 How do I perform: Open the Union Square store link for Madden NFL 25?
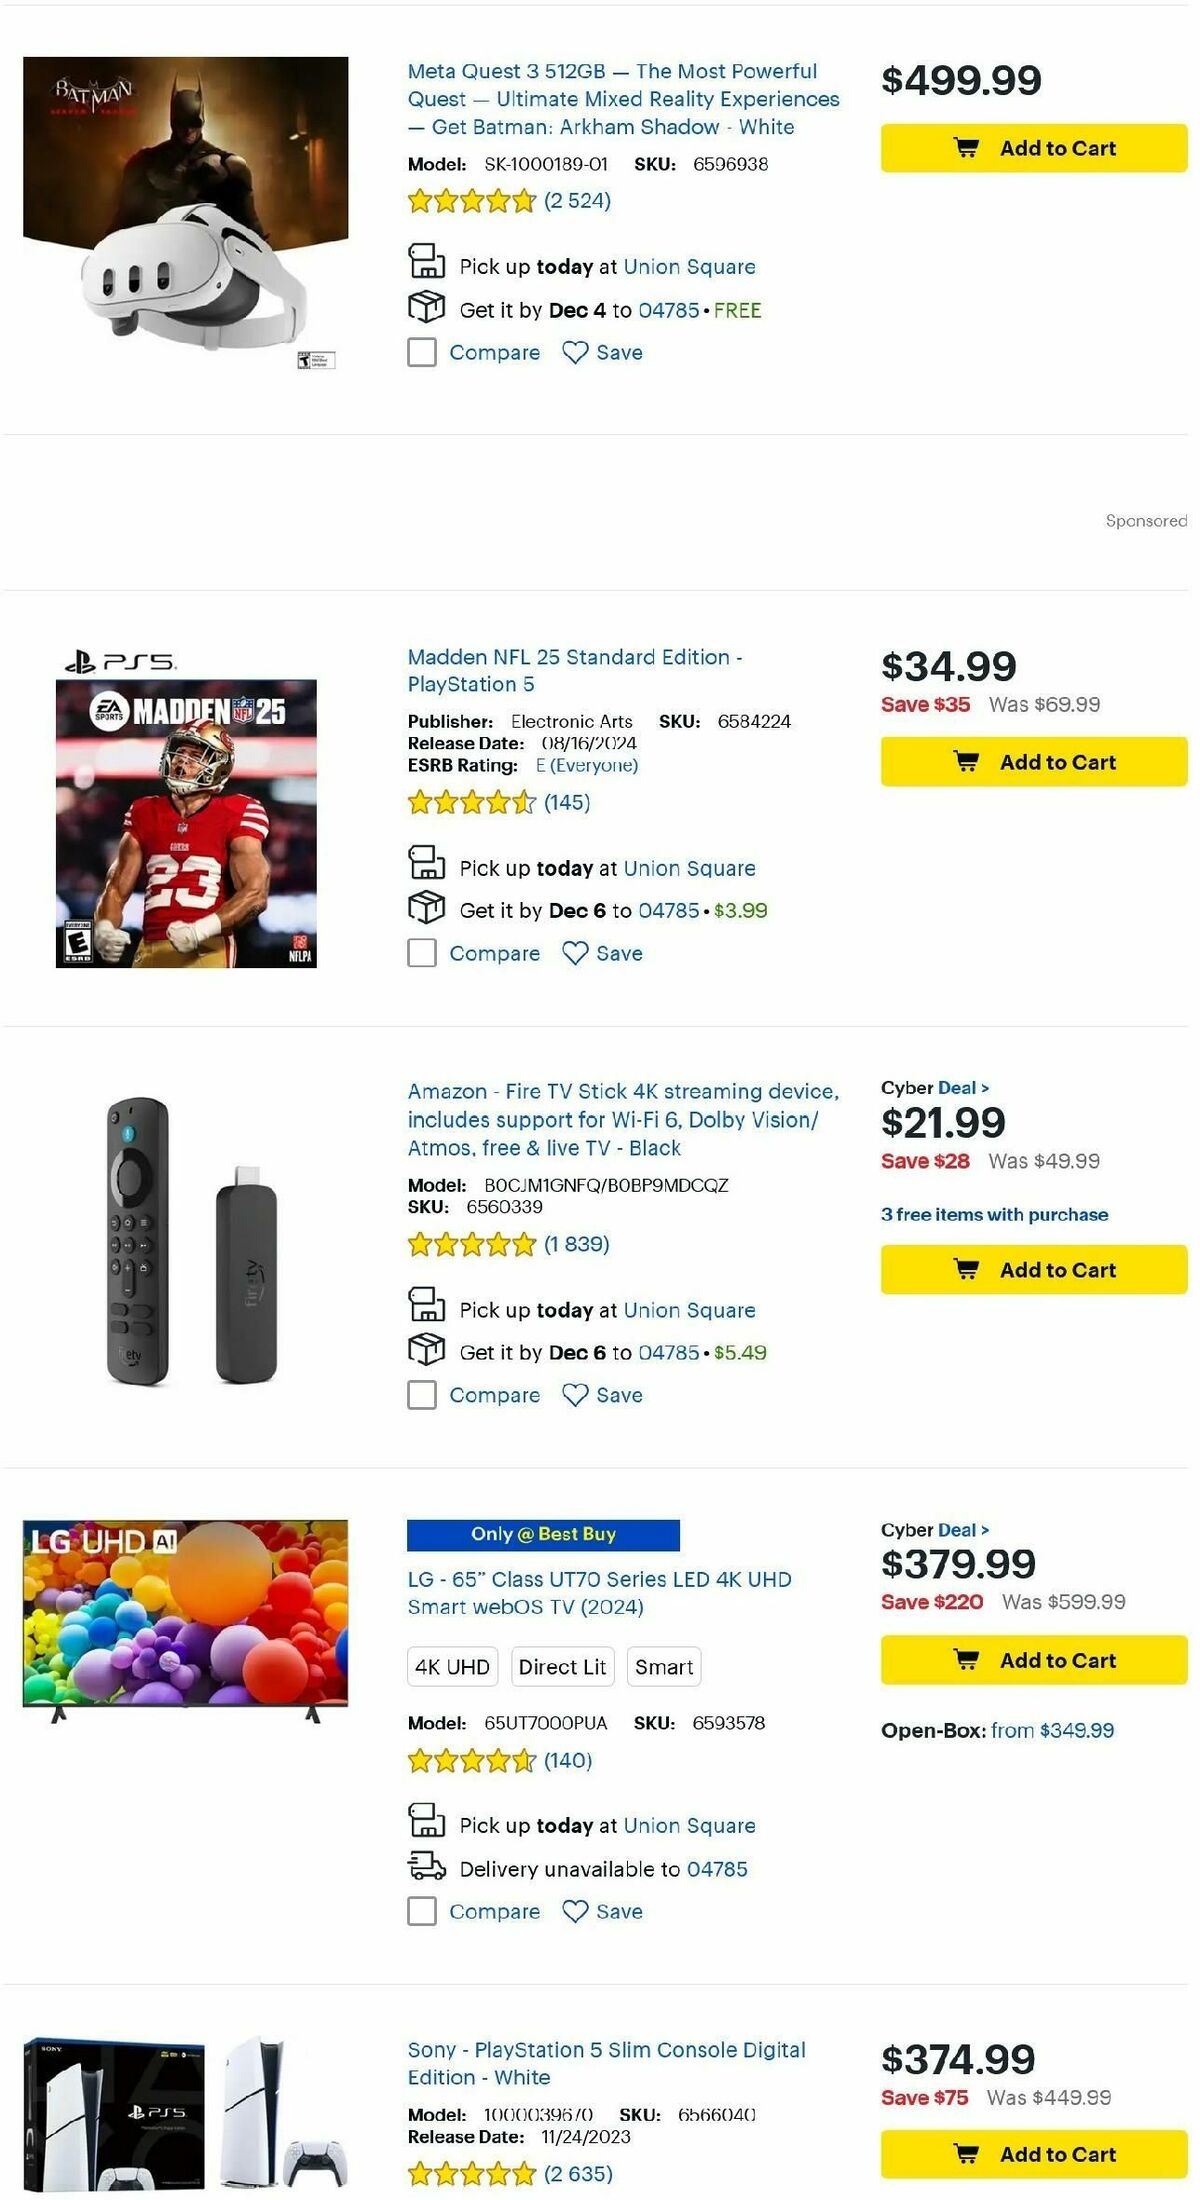[689, 867]
